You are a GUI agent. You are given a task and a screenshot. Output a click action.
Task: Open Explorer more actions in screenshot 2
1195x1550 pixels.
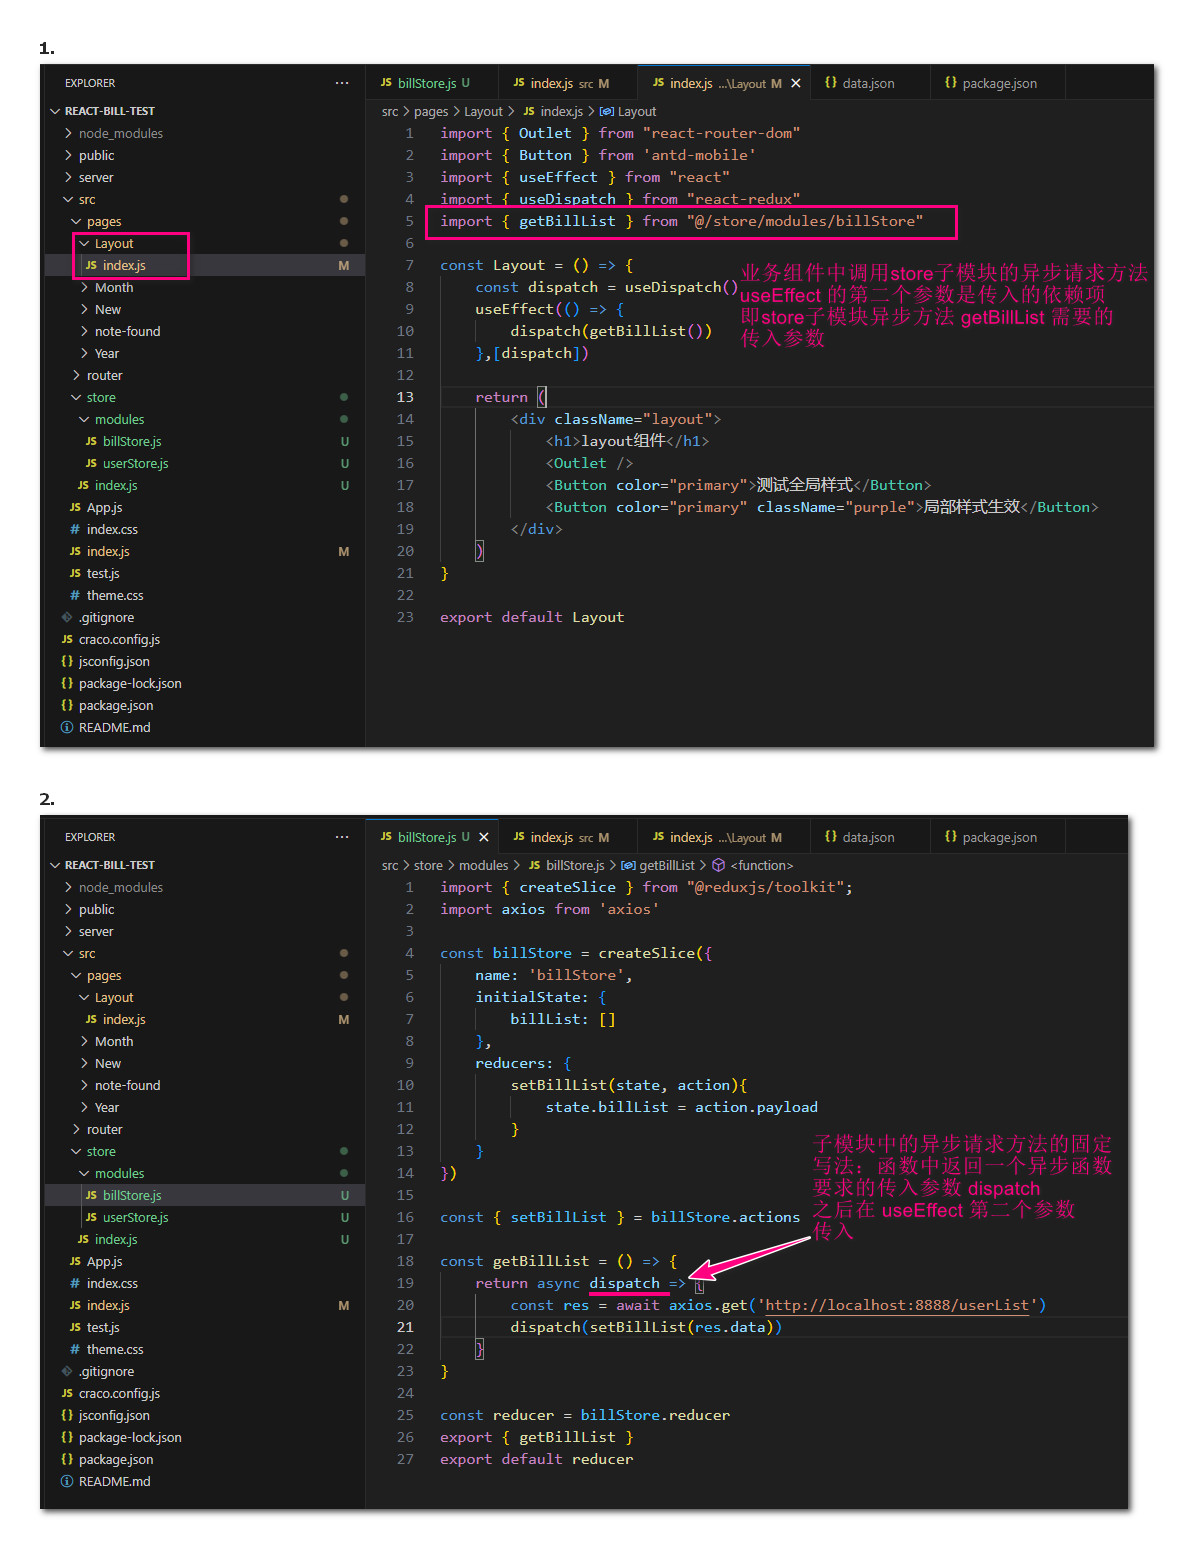[342, 837]
